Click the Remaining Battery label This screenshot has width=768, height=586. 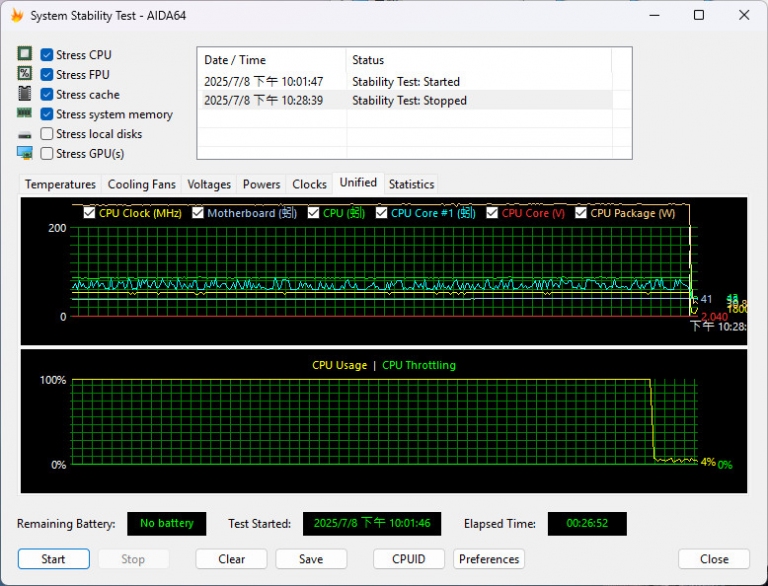(66, 524)
